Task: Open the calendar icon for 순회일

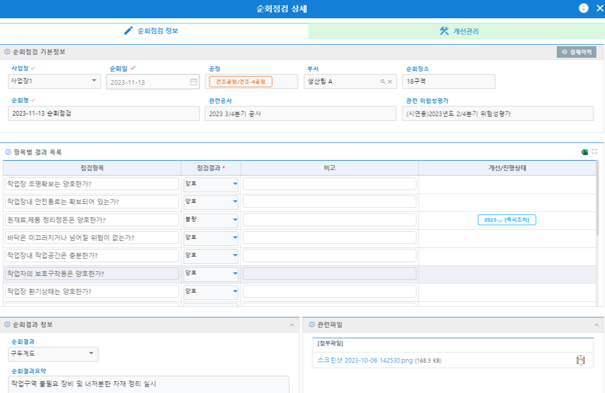Action: click(x=194, y=82)
